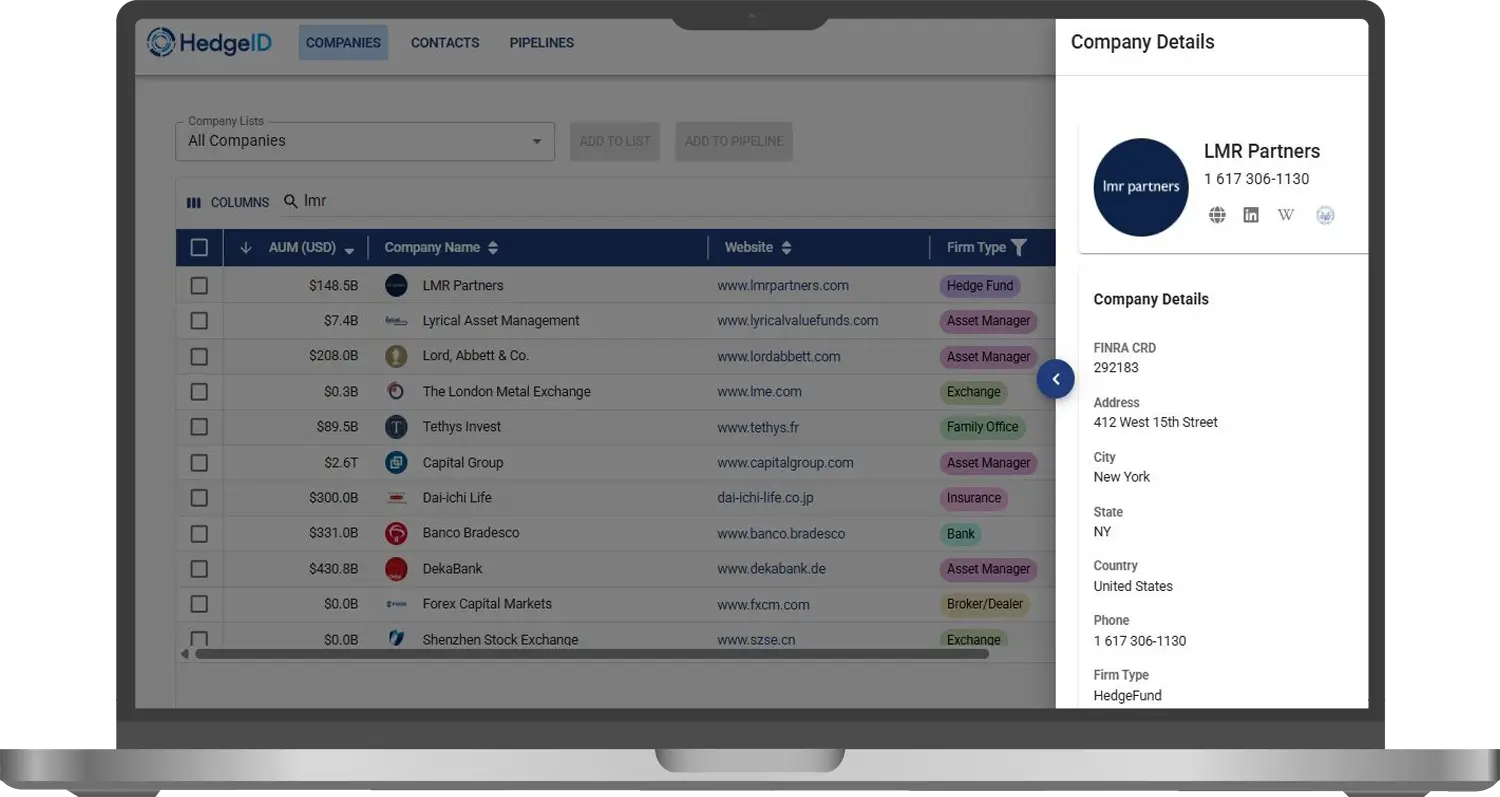Click the Shenzhen Stock Exchange logo icon
The image size is (1500, 797).
[396, 638]
